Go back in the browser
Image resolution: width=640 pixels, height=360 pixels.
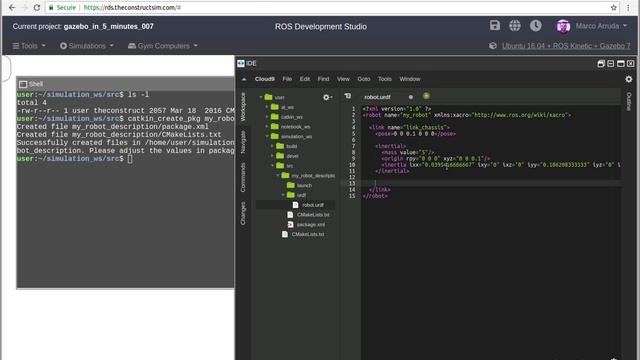click(x=12, y=7)
